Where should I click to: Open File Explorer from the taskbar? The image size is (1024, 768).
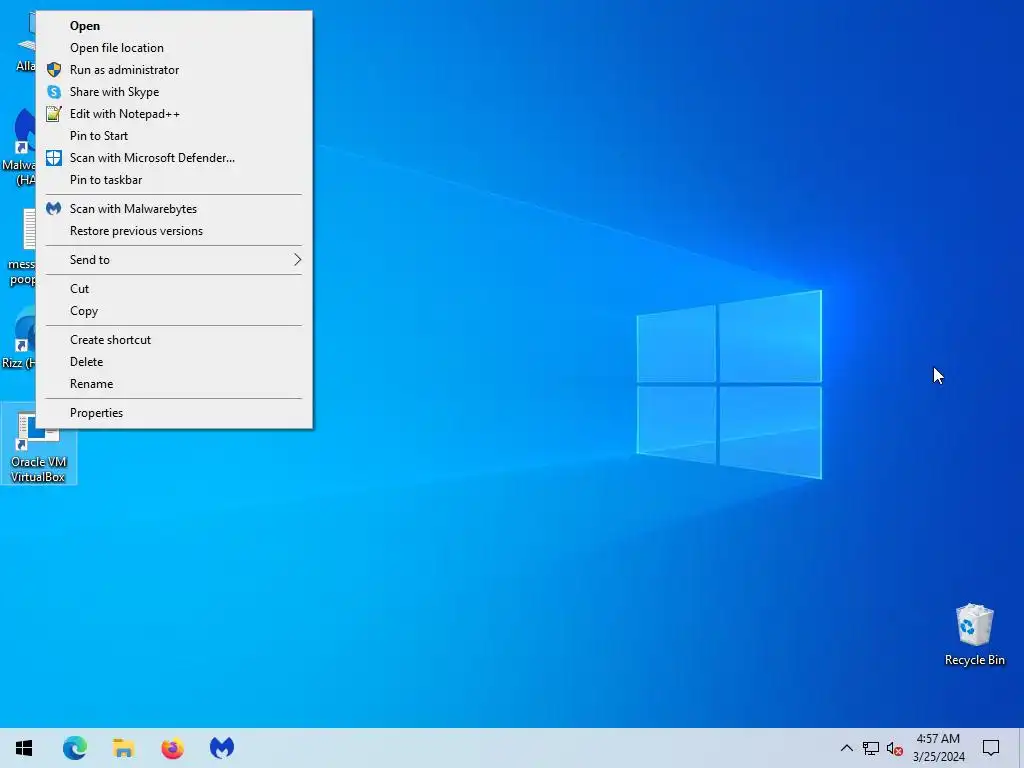(123, 748)
